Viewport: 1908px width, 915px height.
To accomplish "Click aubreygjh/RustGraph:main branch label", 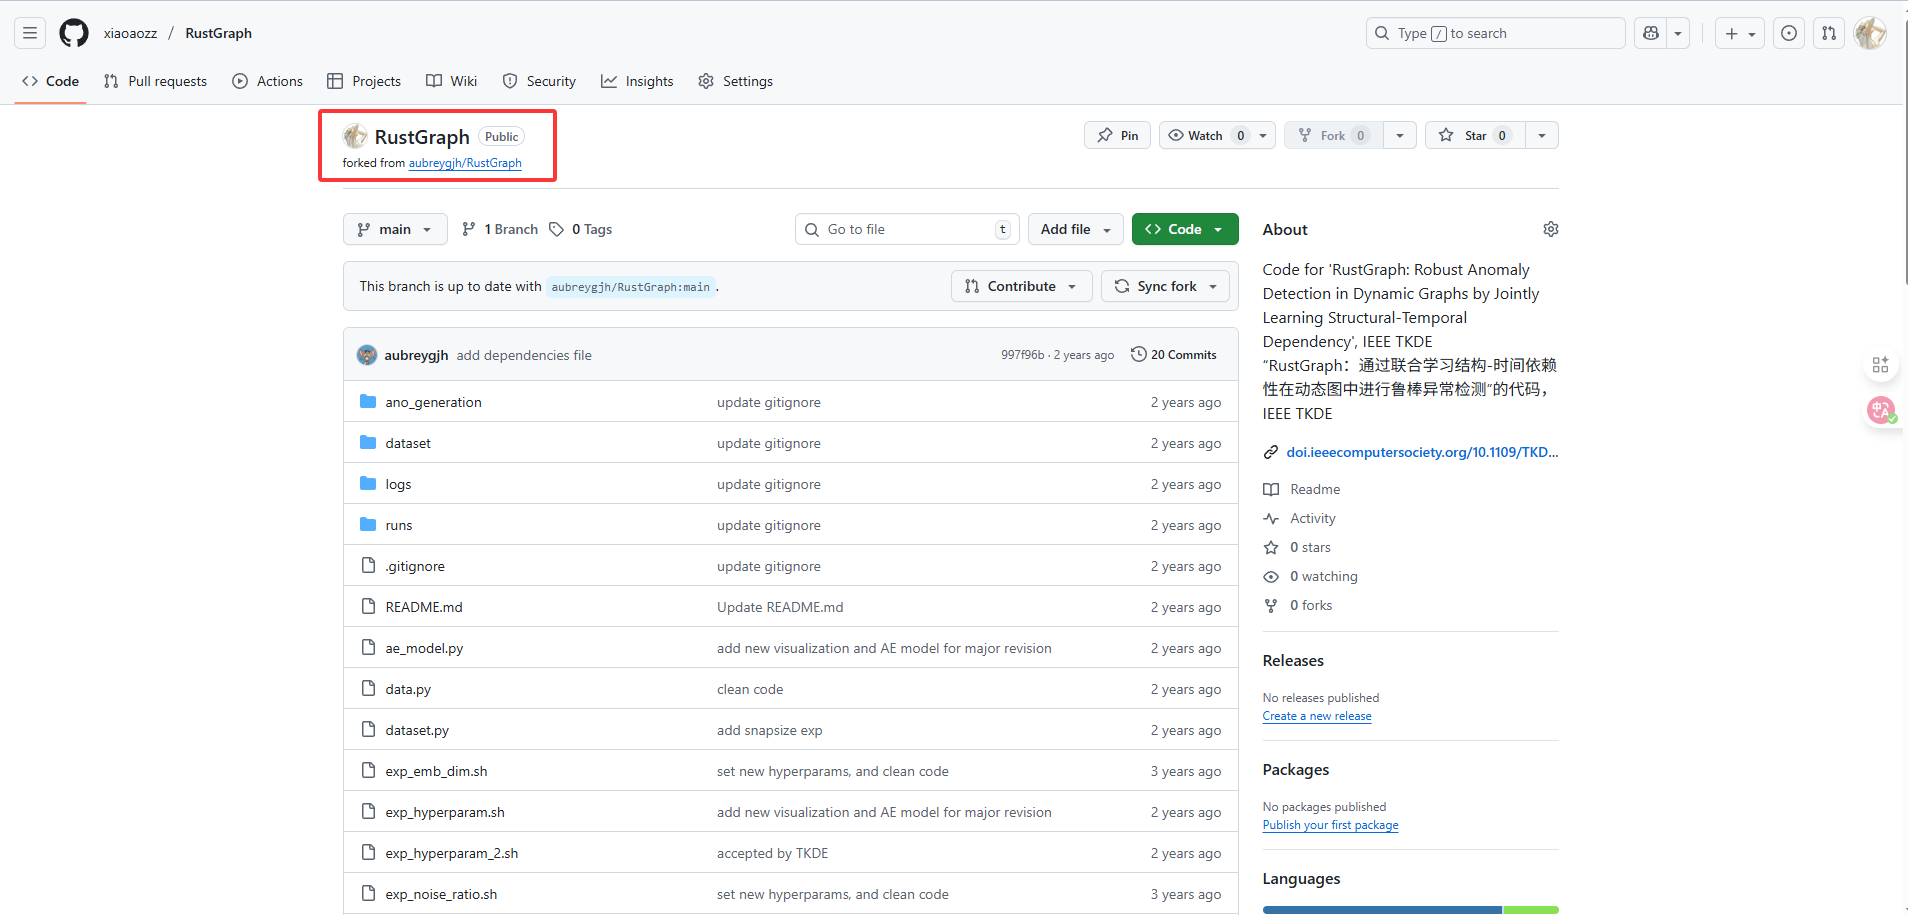I will point(631,287).
